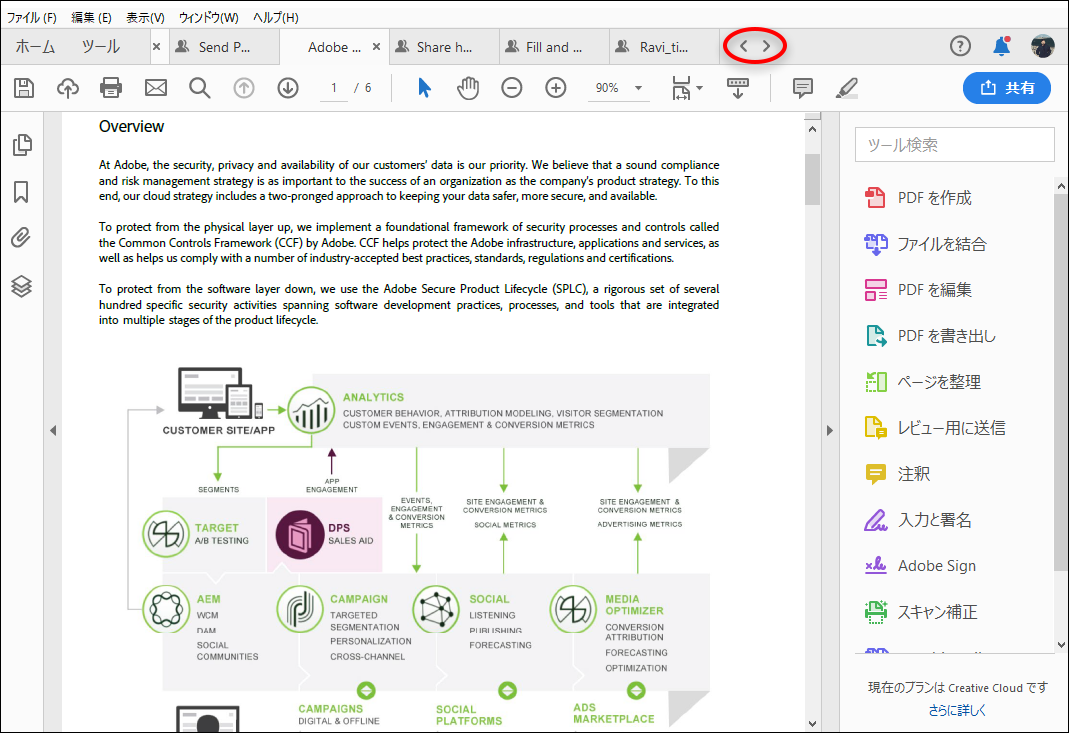
Task: Click the document scrollbar down arrow
Action: [812, 723]
